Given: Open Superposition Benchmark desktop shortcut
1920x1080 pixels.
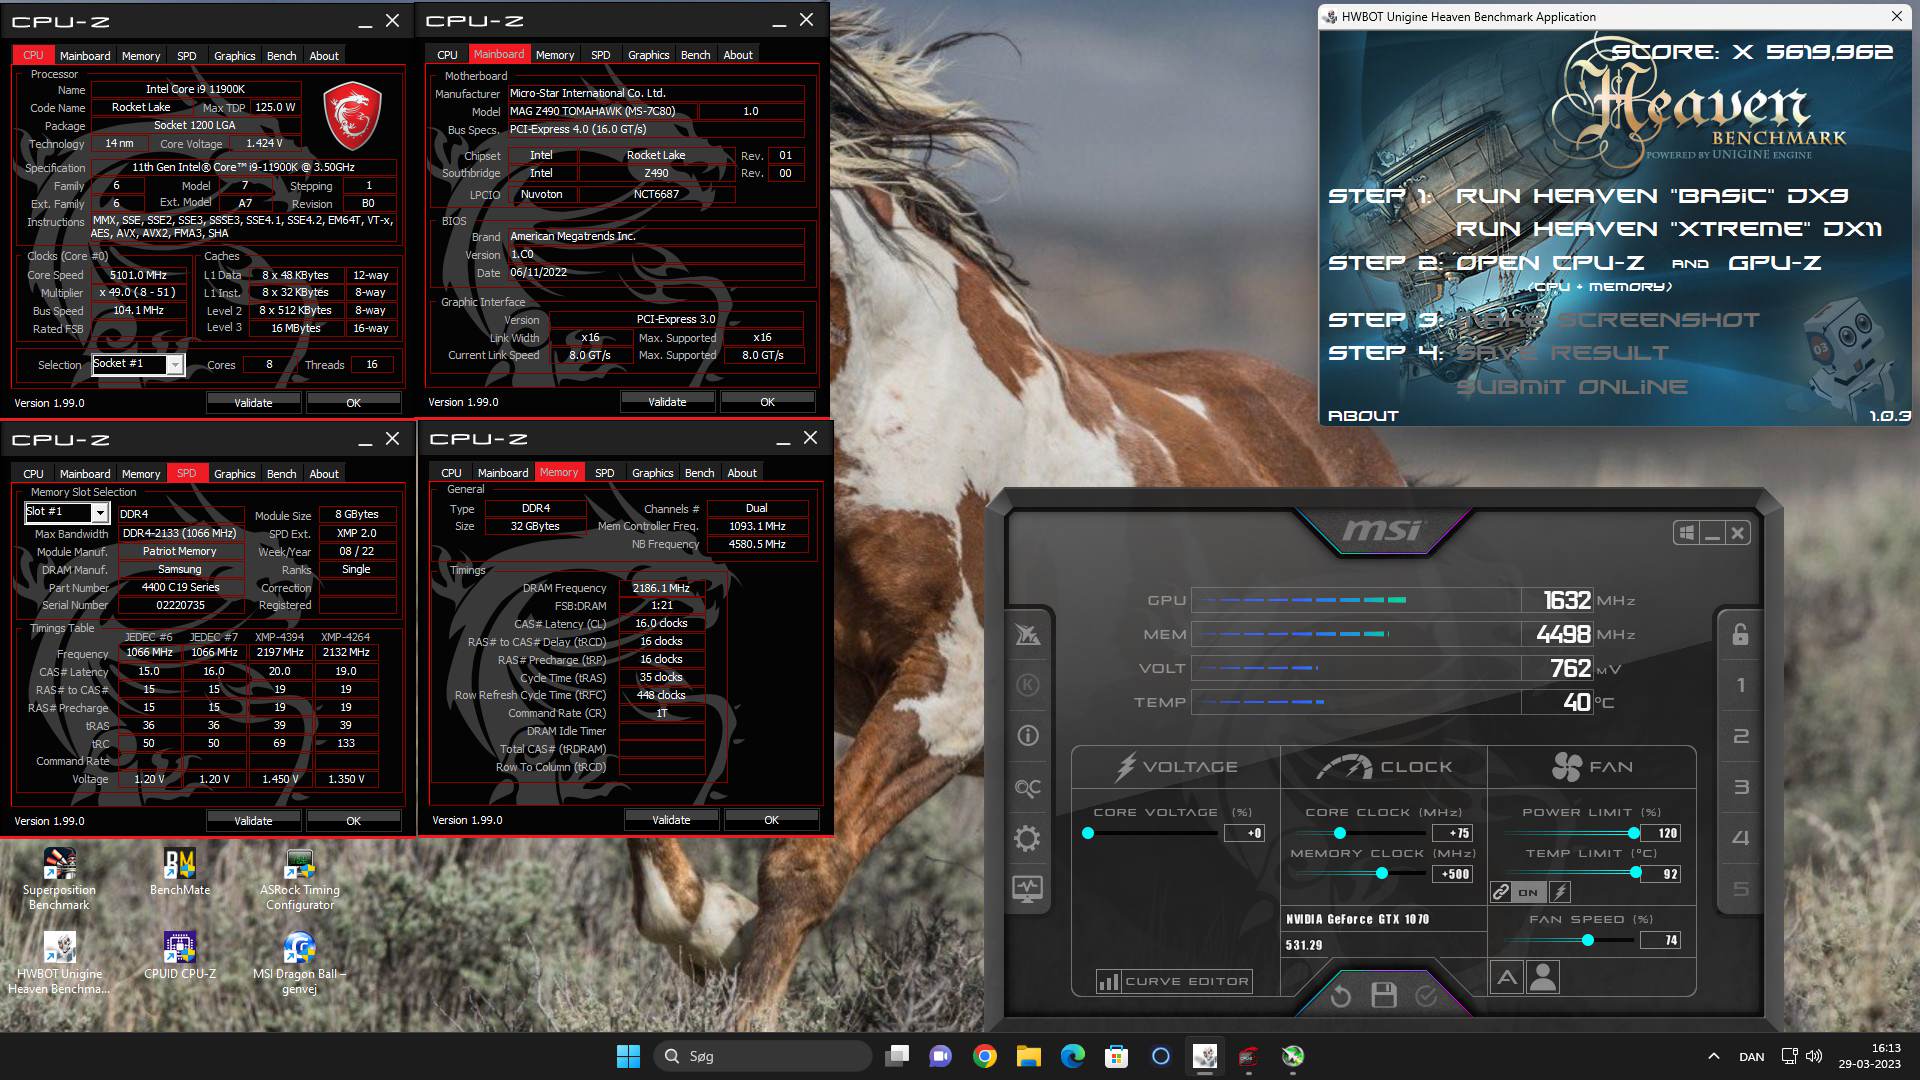Looking at the screenshot, I should [59, 879].
